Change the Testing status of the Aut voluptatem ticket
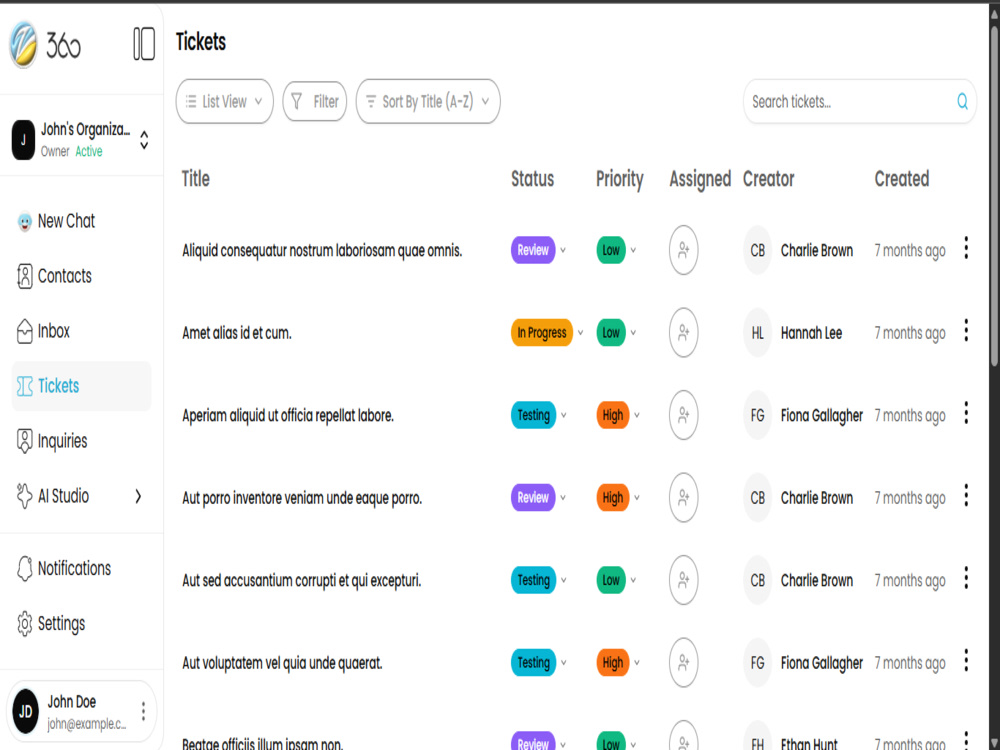Screen dimensions: 1000x750 539,663
